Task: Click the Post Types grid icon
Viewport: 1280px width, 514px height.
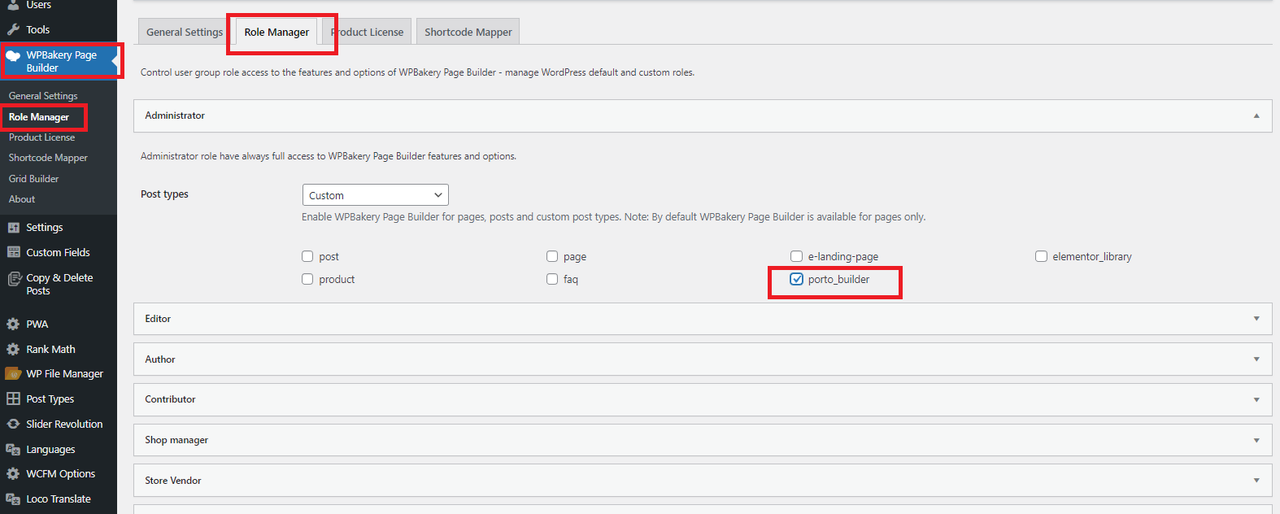Action: point(13,399)
